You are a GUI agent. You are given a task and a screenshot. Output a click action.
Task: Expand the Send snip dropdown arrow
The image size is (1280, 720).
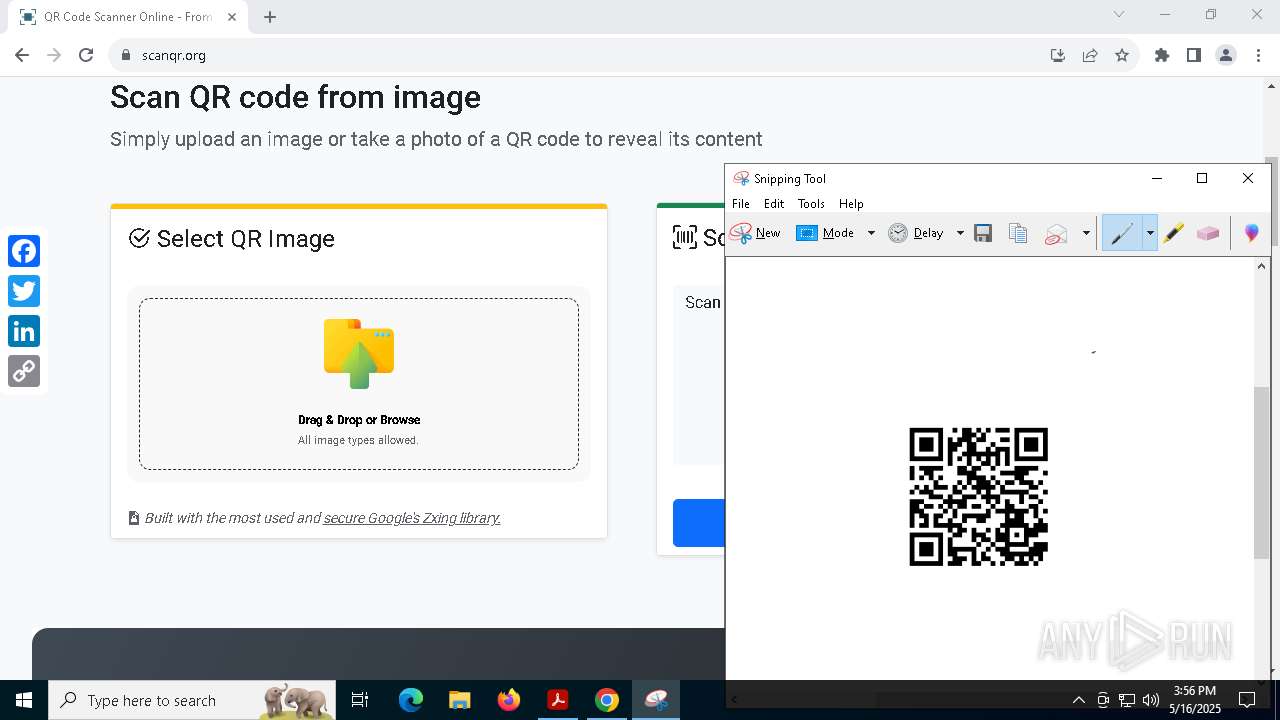tap(1086, 233)
